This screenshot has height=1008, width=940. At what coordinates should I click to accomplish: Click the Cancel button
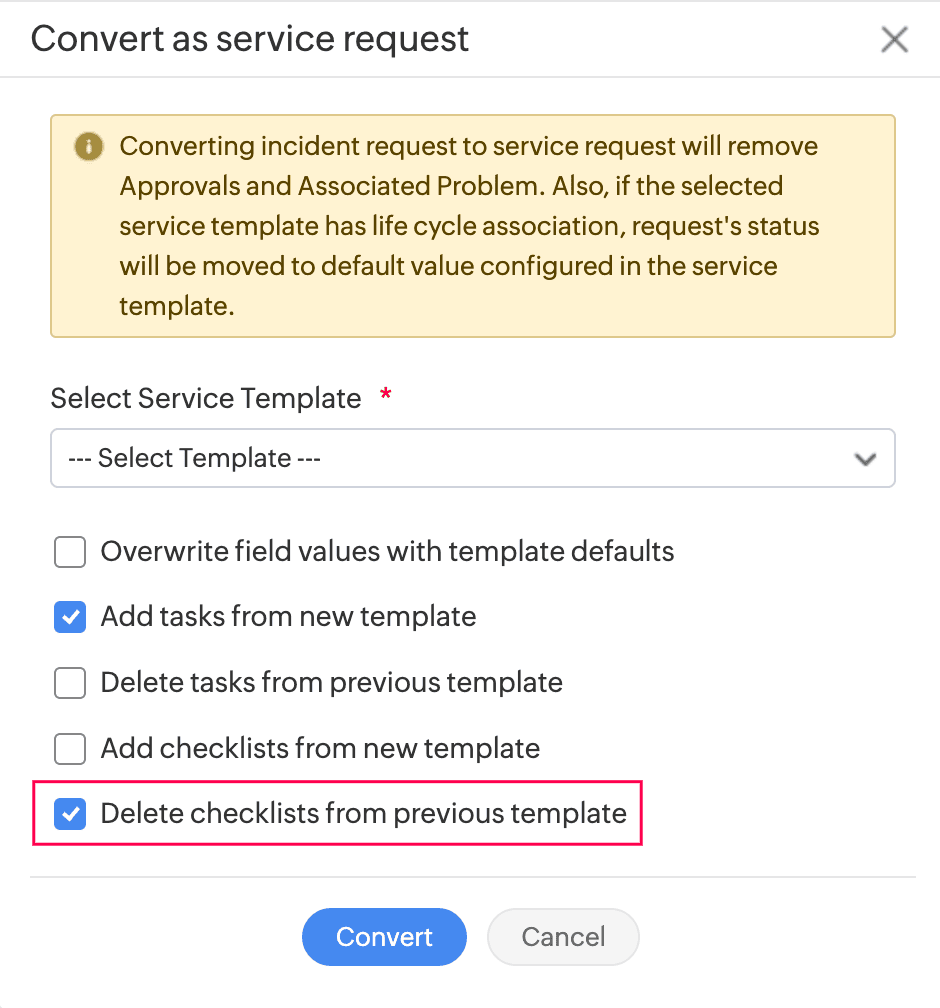tap(563, 937)
